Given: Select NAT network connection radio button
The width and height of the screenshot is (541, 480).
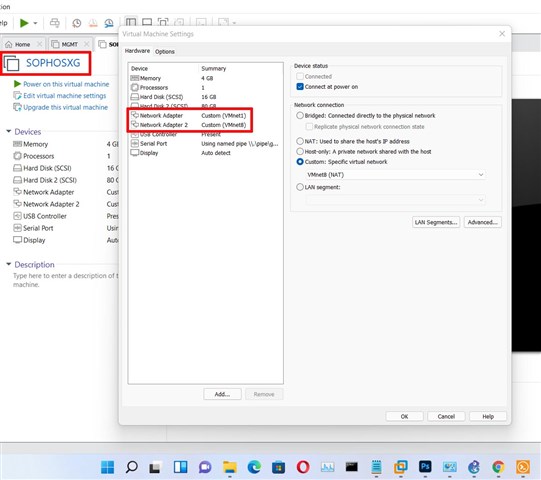Looking at the screenshot, I should point(300,141).
